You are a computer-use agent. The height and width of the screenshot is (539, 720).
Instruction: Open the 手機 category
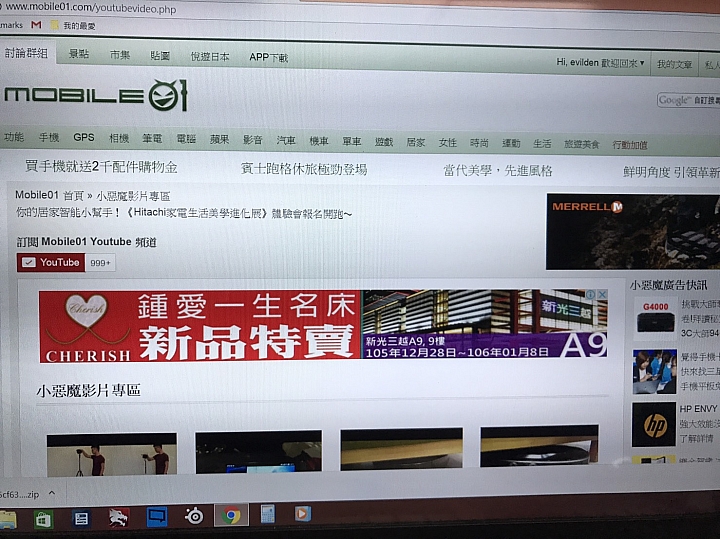(49, 137)
